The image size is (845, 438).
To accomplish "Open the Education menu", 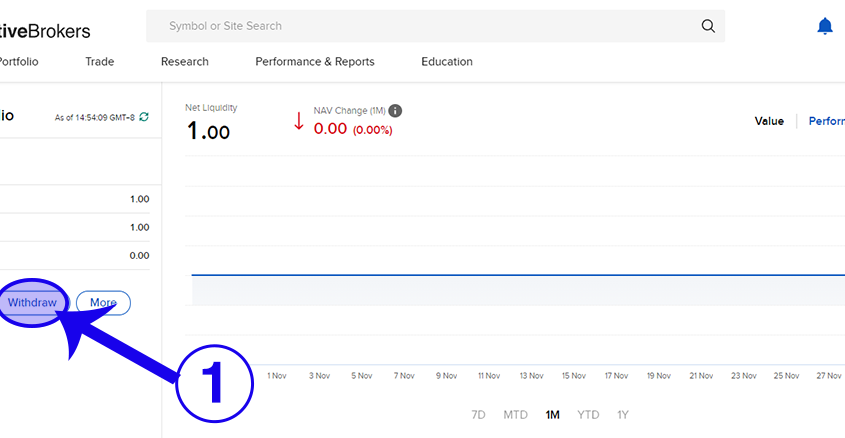I will [x=447, y=62].
